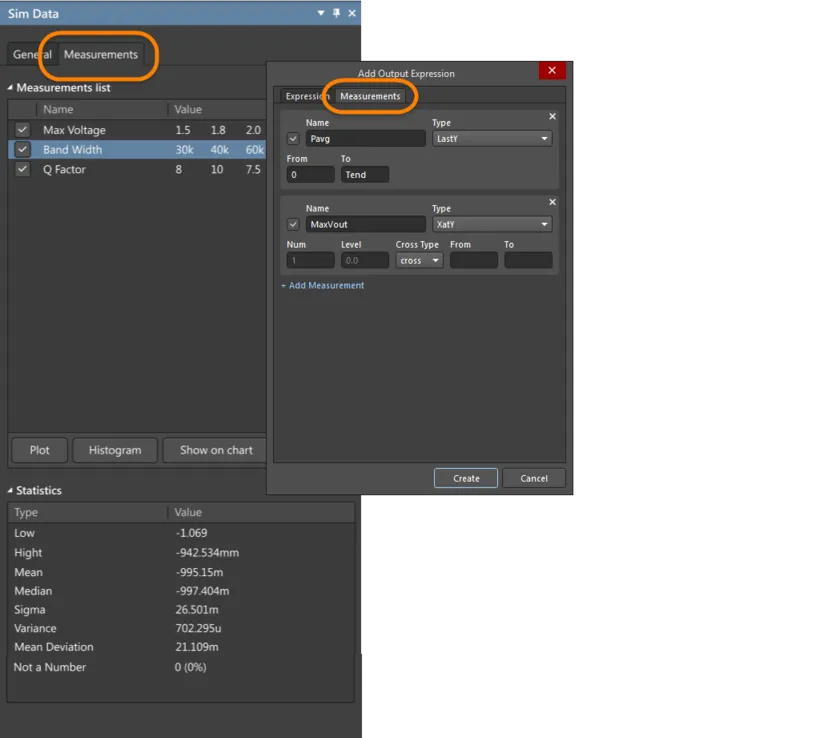This screenshot has height=738, width=840.
Task: Click the Show on chart button
Action: coord(216,450)
